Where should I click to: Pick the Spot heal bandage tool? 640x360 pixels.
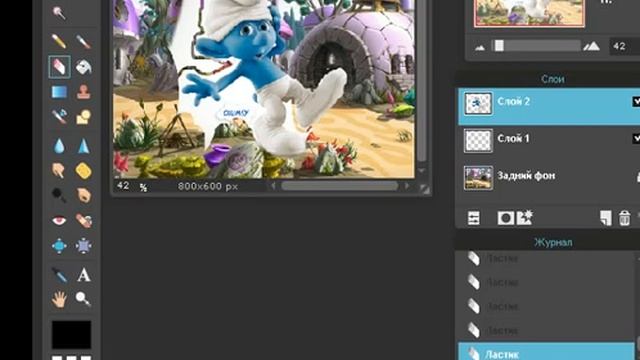83,221
